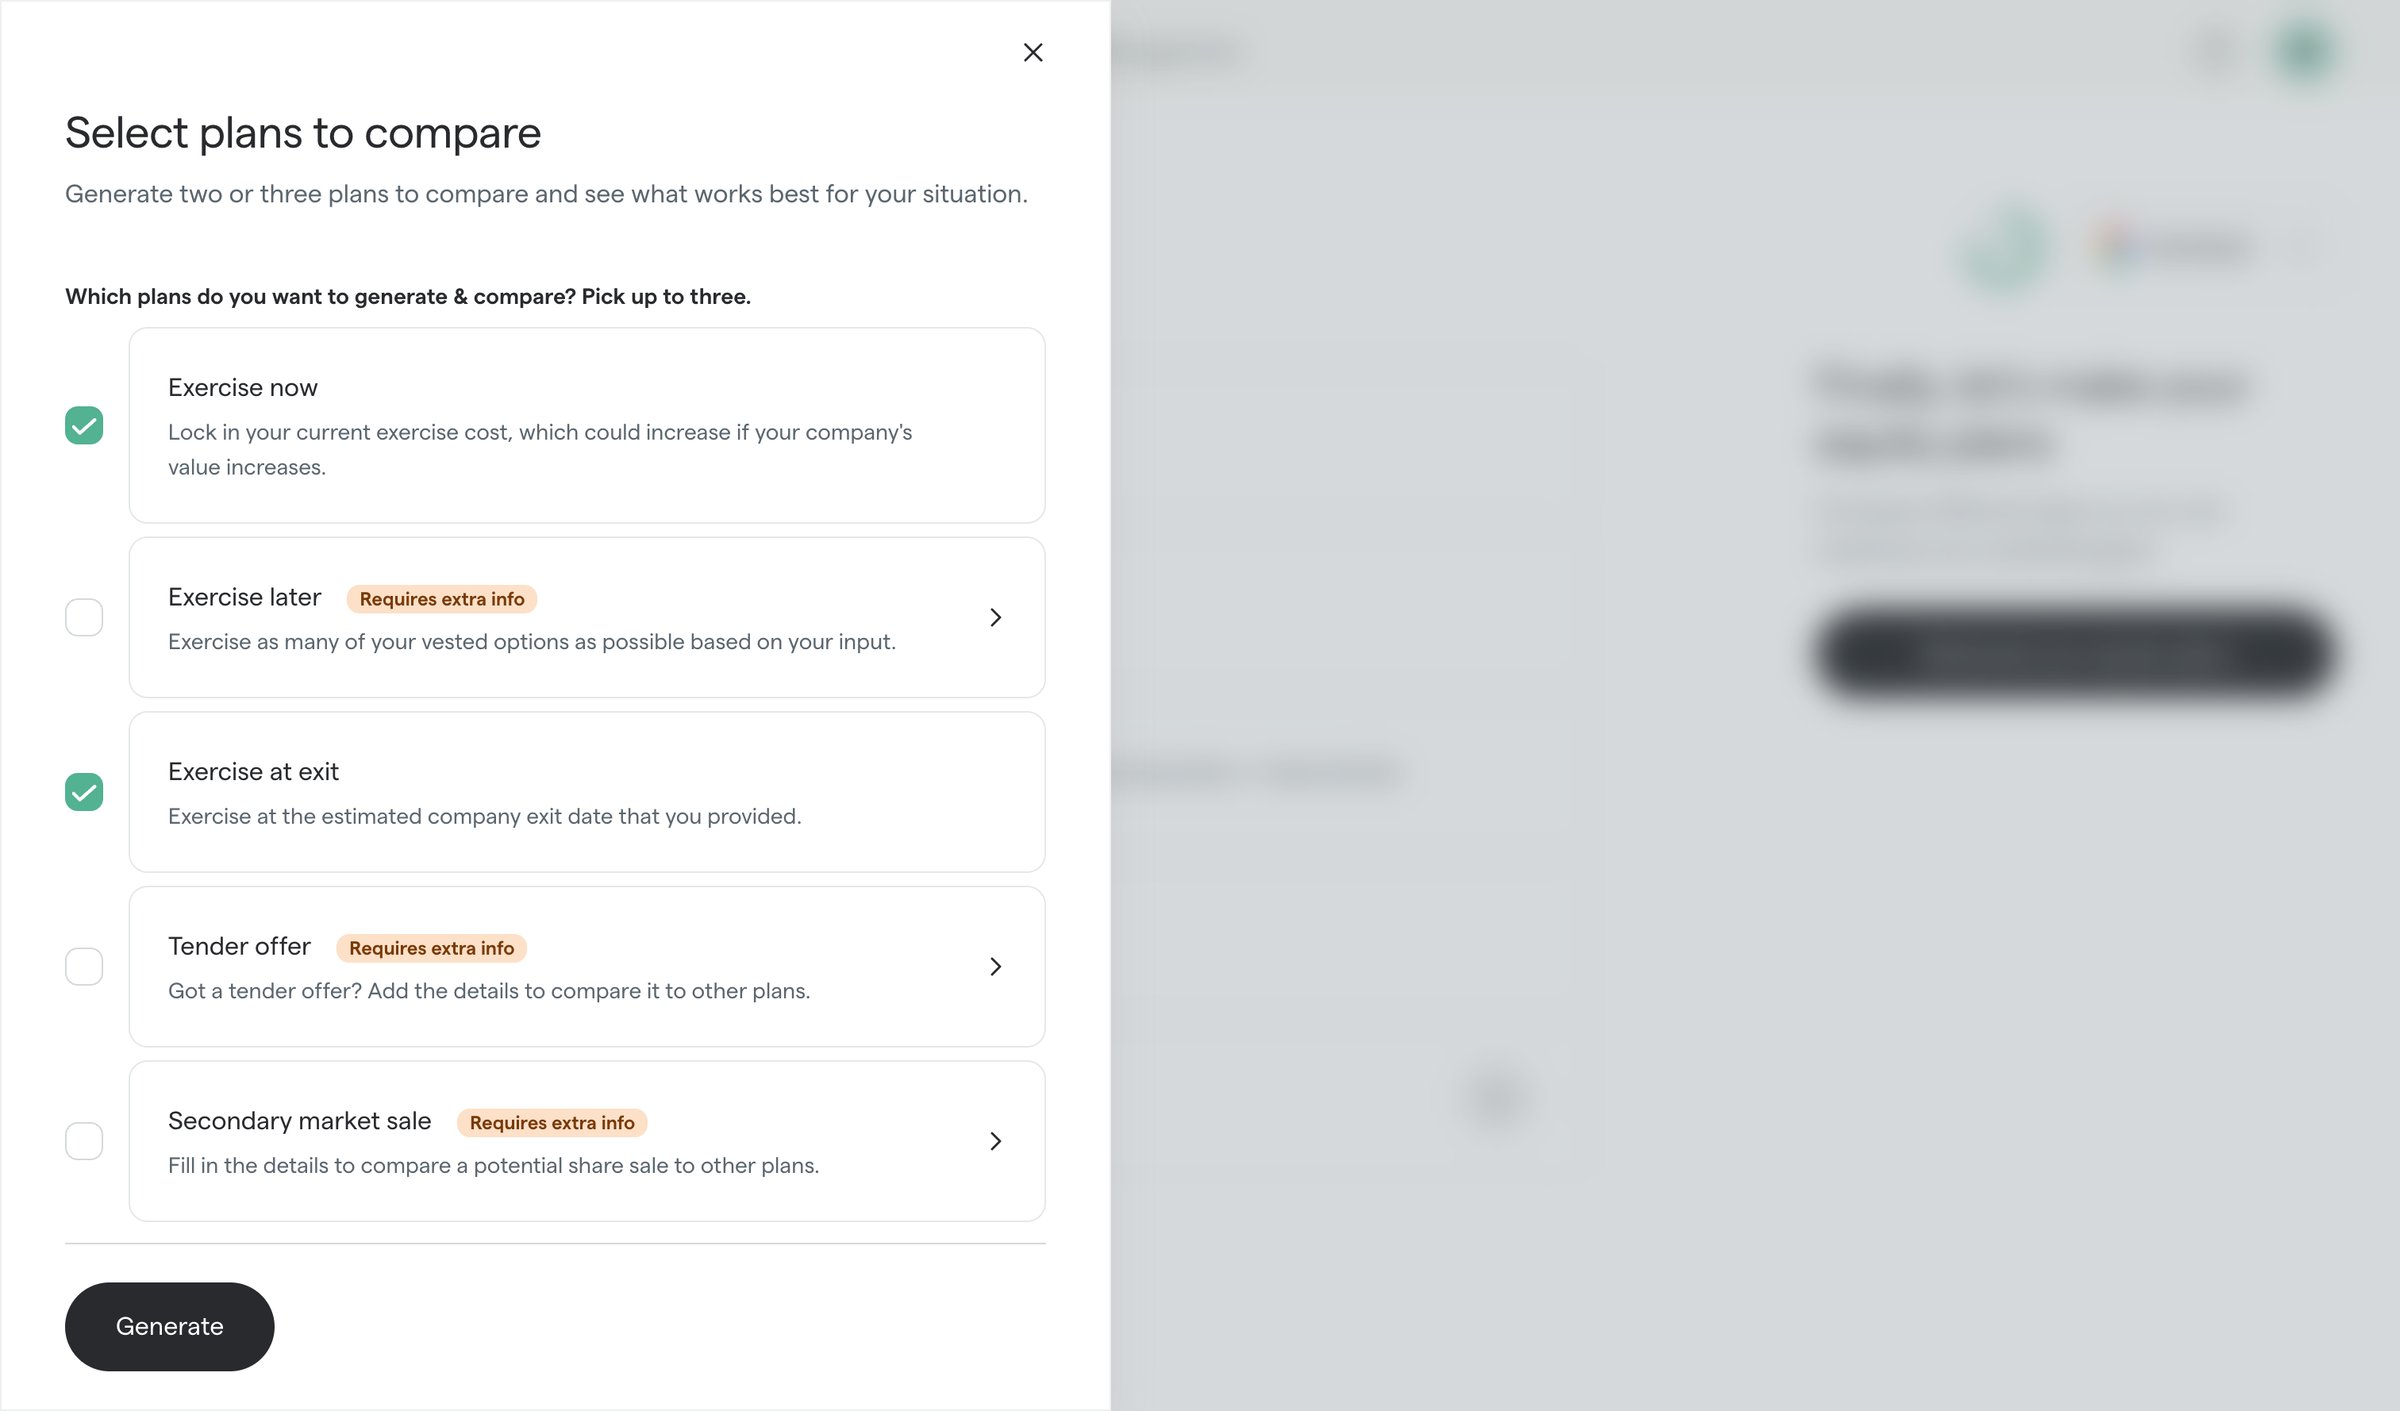Click the blurred green avatar at top right

tap(2306, 50)
